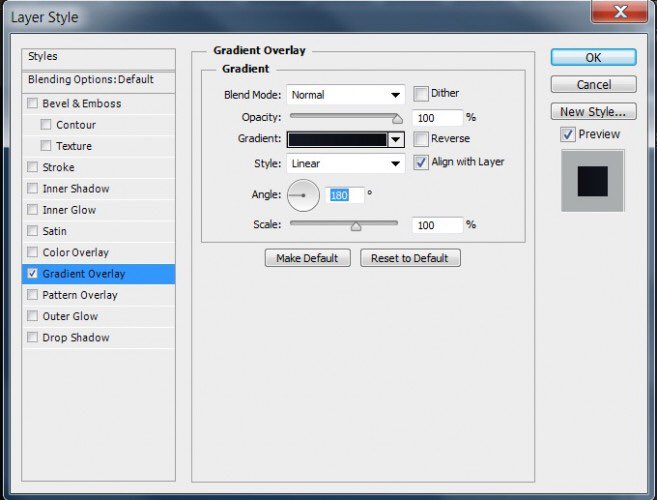Click the Make Default button

[x=308, y=258]
